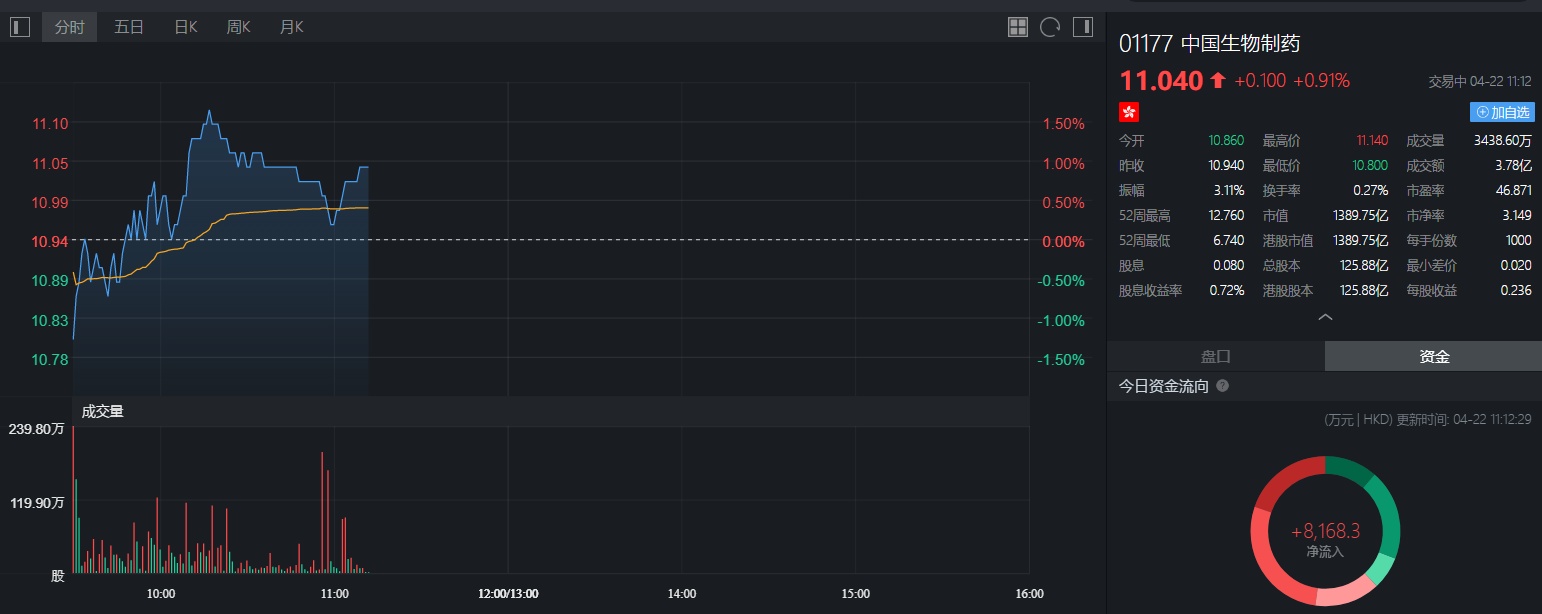The height and width of the screenshot is (614, 1542).
Task: Click the 股息收益率 value 0.72%
Action: pyautogui.click(x=1227, y=291)
